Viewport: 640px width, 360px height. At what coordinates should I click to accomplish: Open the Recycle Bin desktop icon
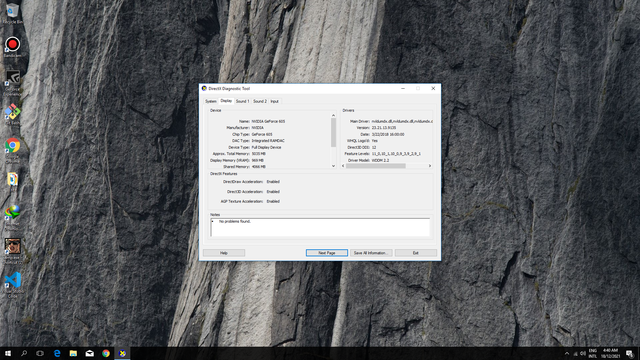tap(13, 13)
